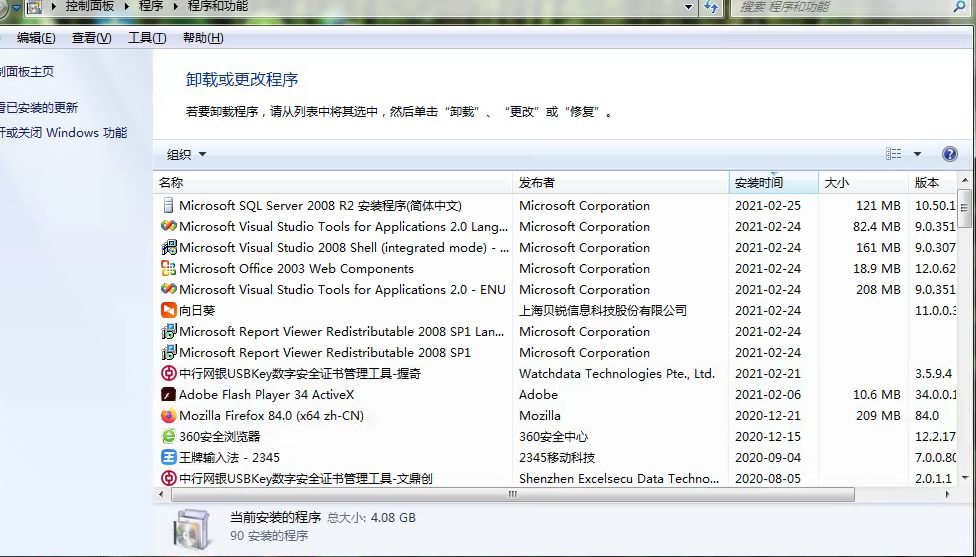Click the 王牌输入法 - 2345 icon

(168, 457)
